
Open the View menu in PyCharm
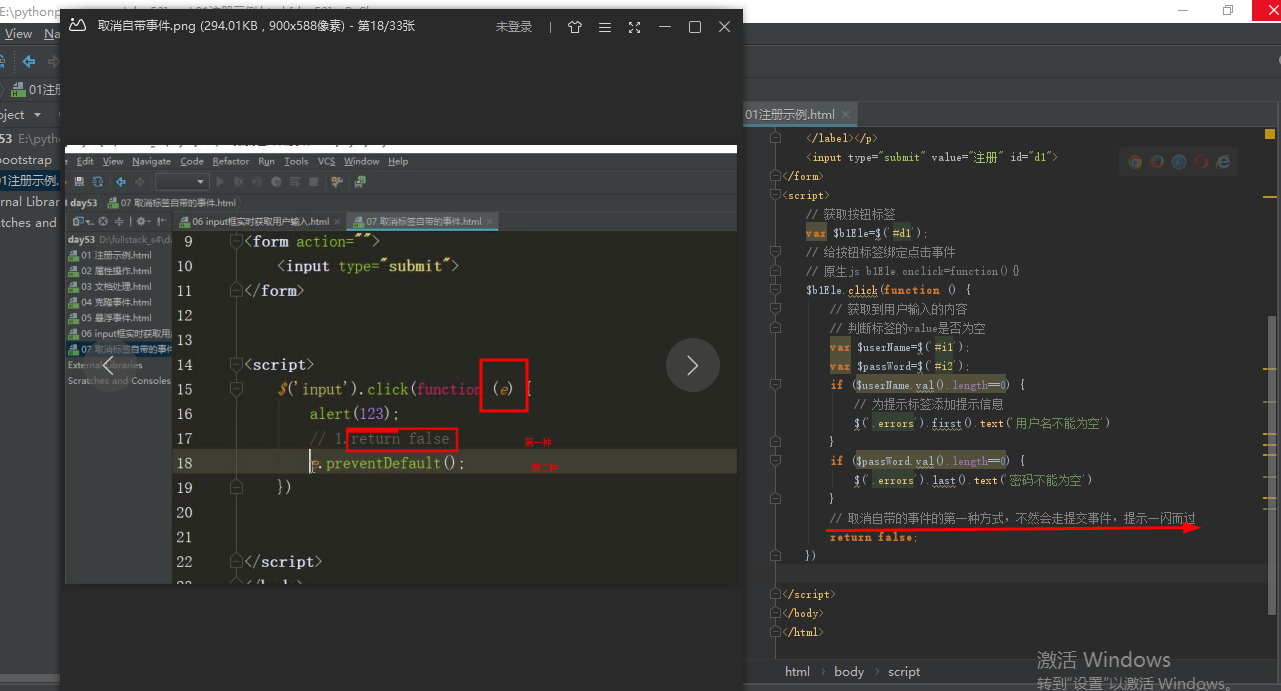click(18, 34)
